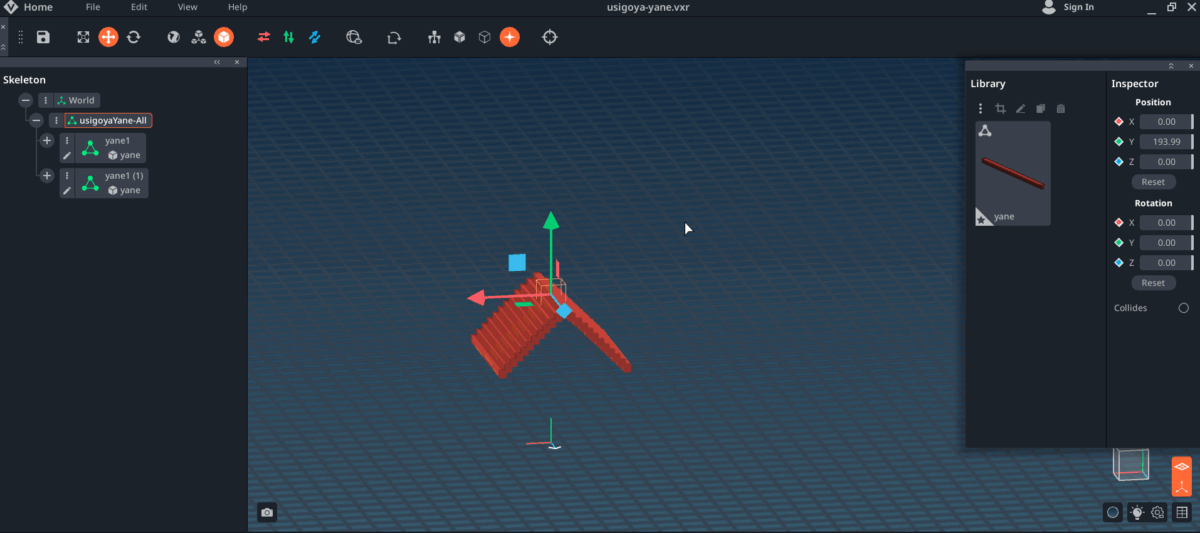This screenshot has width=1200, height=533.
Task: Open the File menu
Action: pyautogui.click(x=93, y=7)
